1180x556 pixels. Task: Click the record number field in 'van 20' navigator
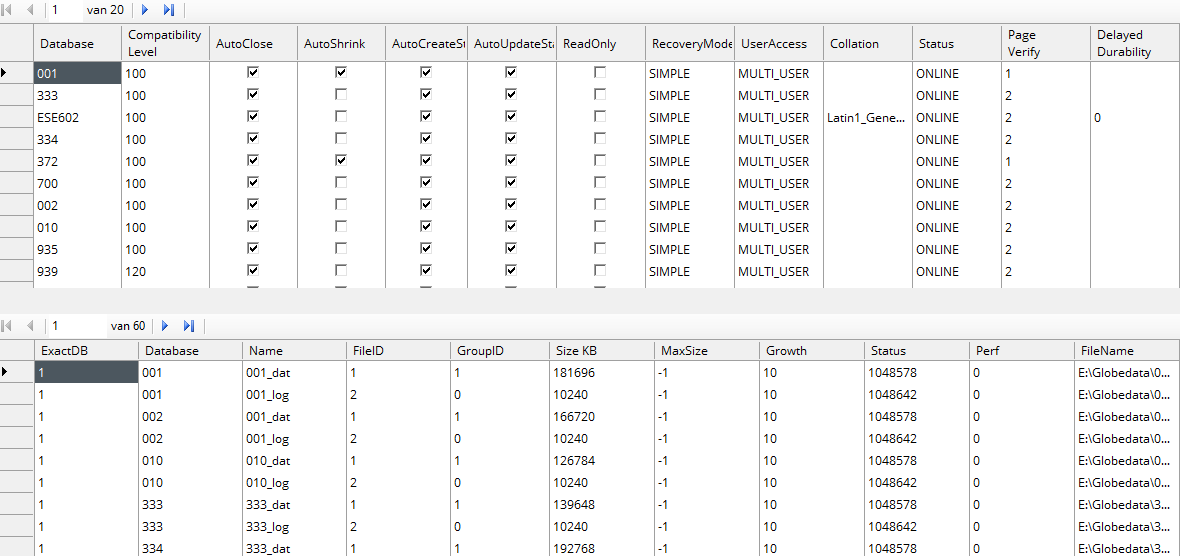click(65, 10)
